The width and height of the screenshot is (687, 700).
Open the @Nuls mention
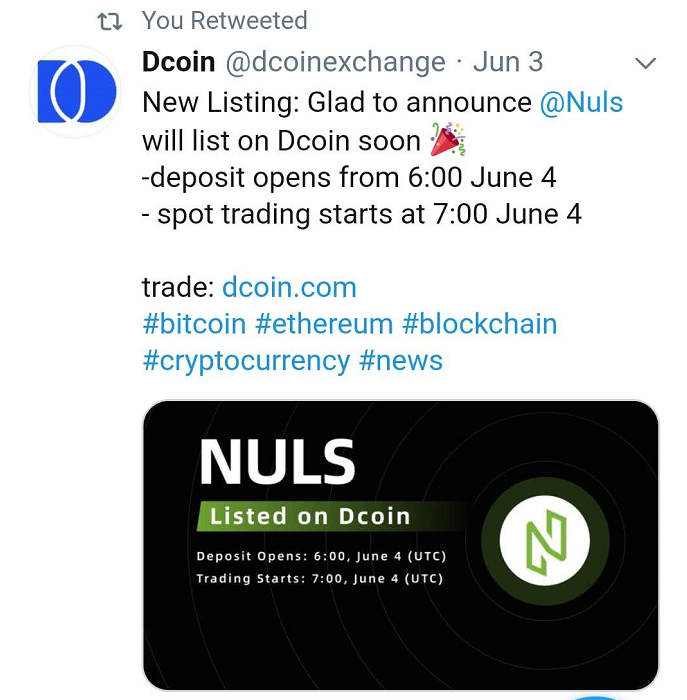[x=581, y=102]
